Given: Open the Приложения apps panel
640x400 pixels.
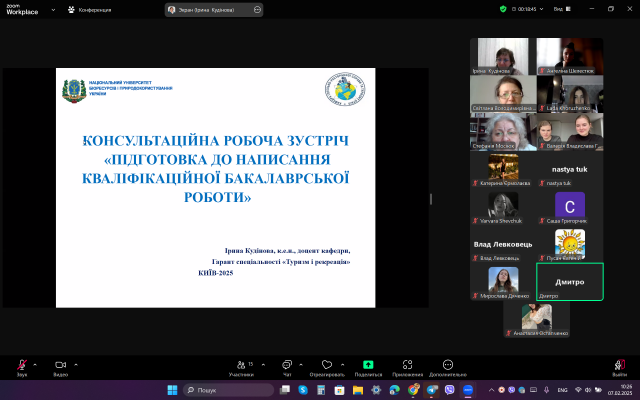Looking at the screenshot, I should (x=407, y=365).
